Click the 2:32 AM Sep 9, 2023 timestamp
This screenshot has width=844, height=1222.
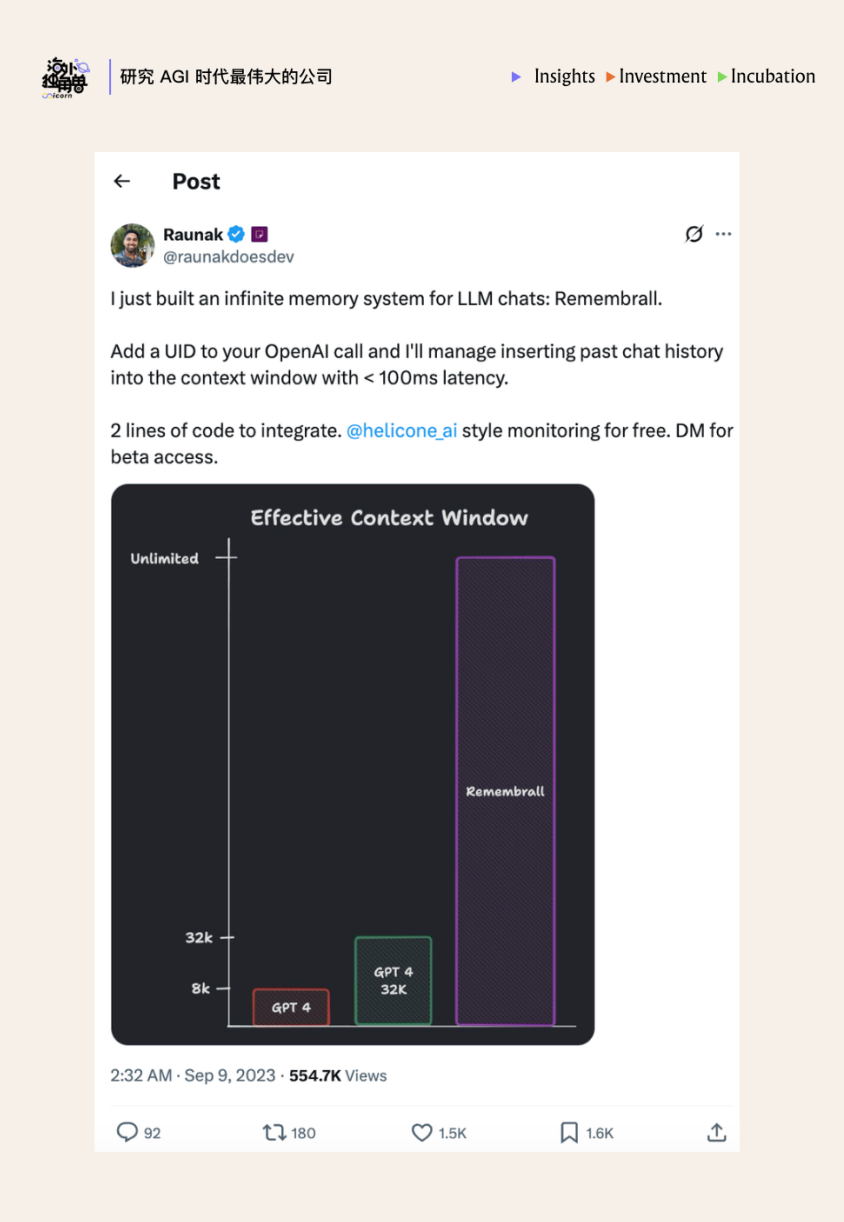192,1076
